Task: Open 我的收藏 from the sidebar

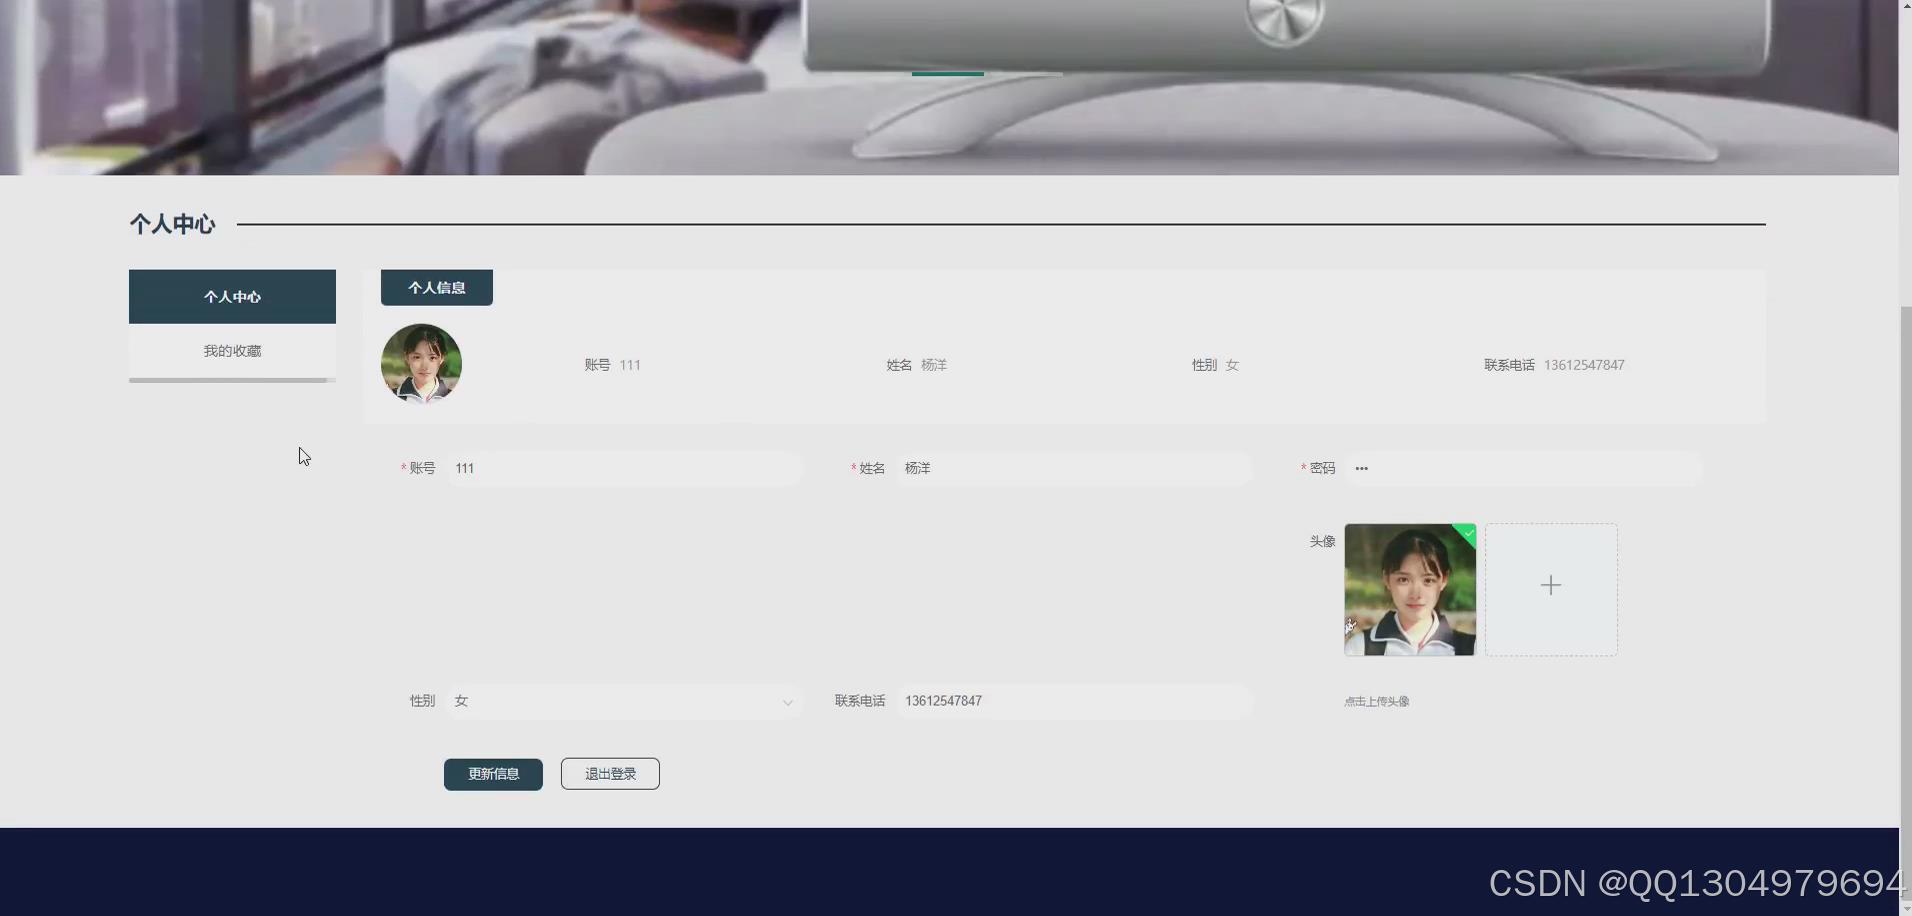Action: click(232, 350)
